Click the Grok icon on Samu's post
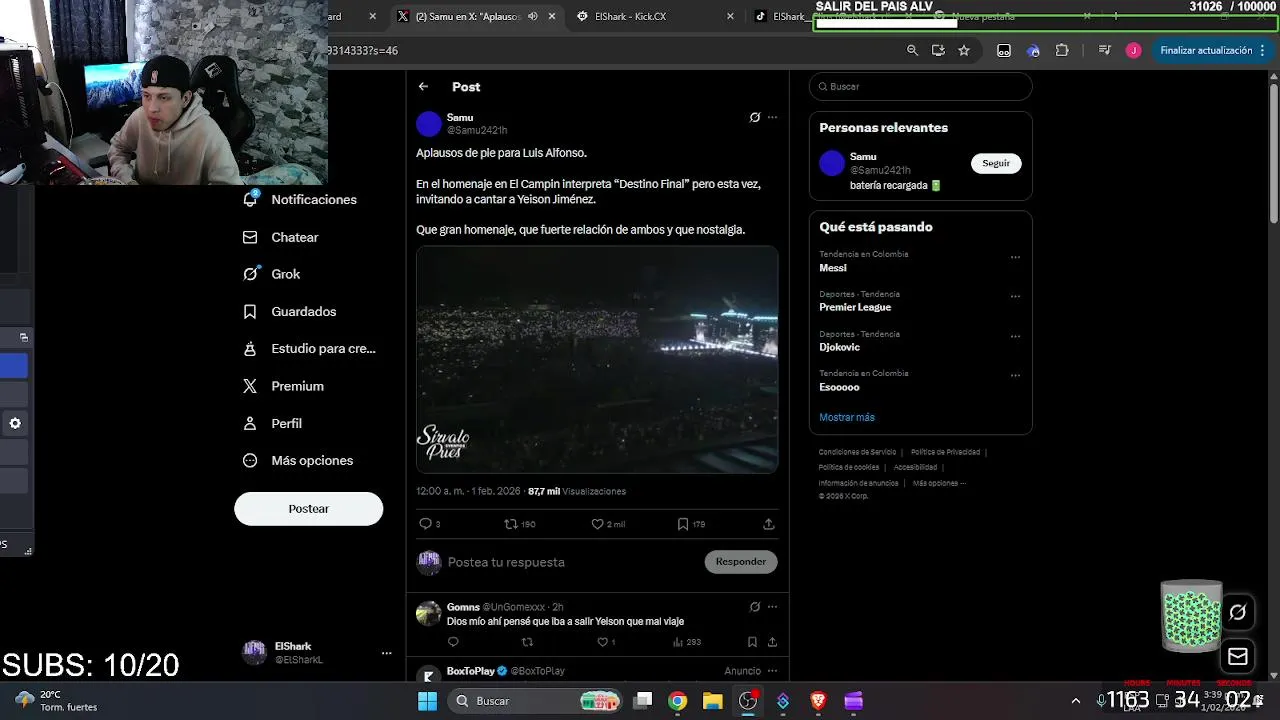 pos(755,117)
